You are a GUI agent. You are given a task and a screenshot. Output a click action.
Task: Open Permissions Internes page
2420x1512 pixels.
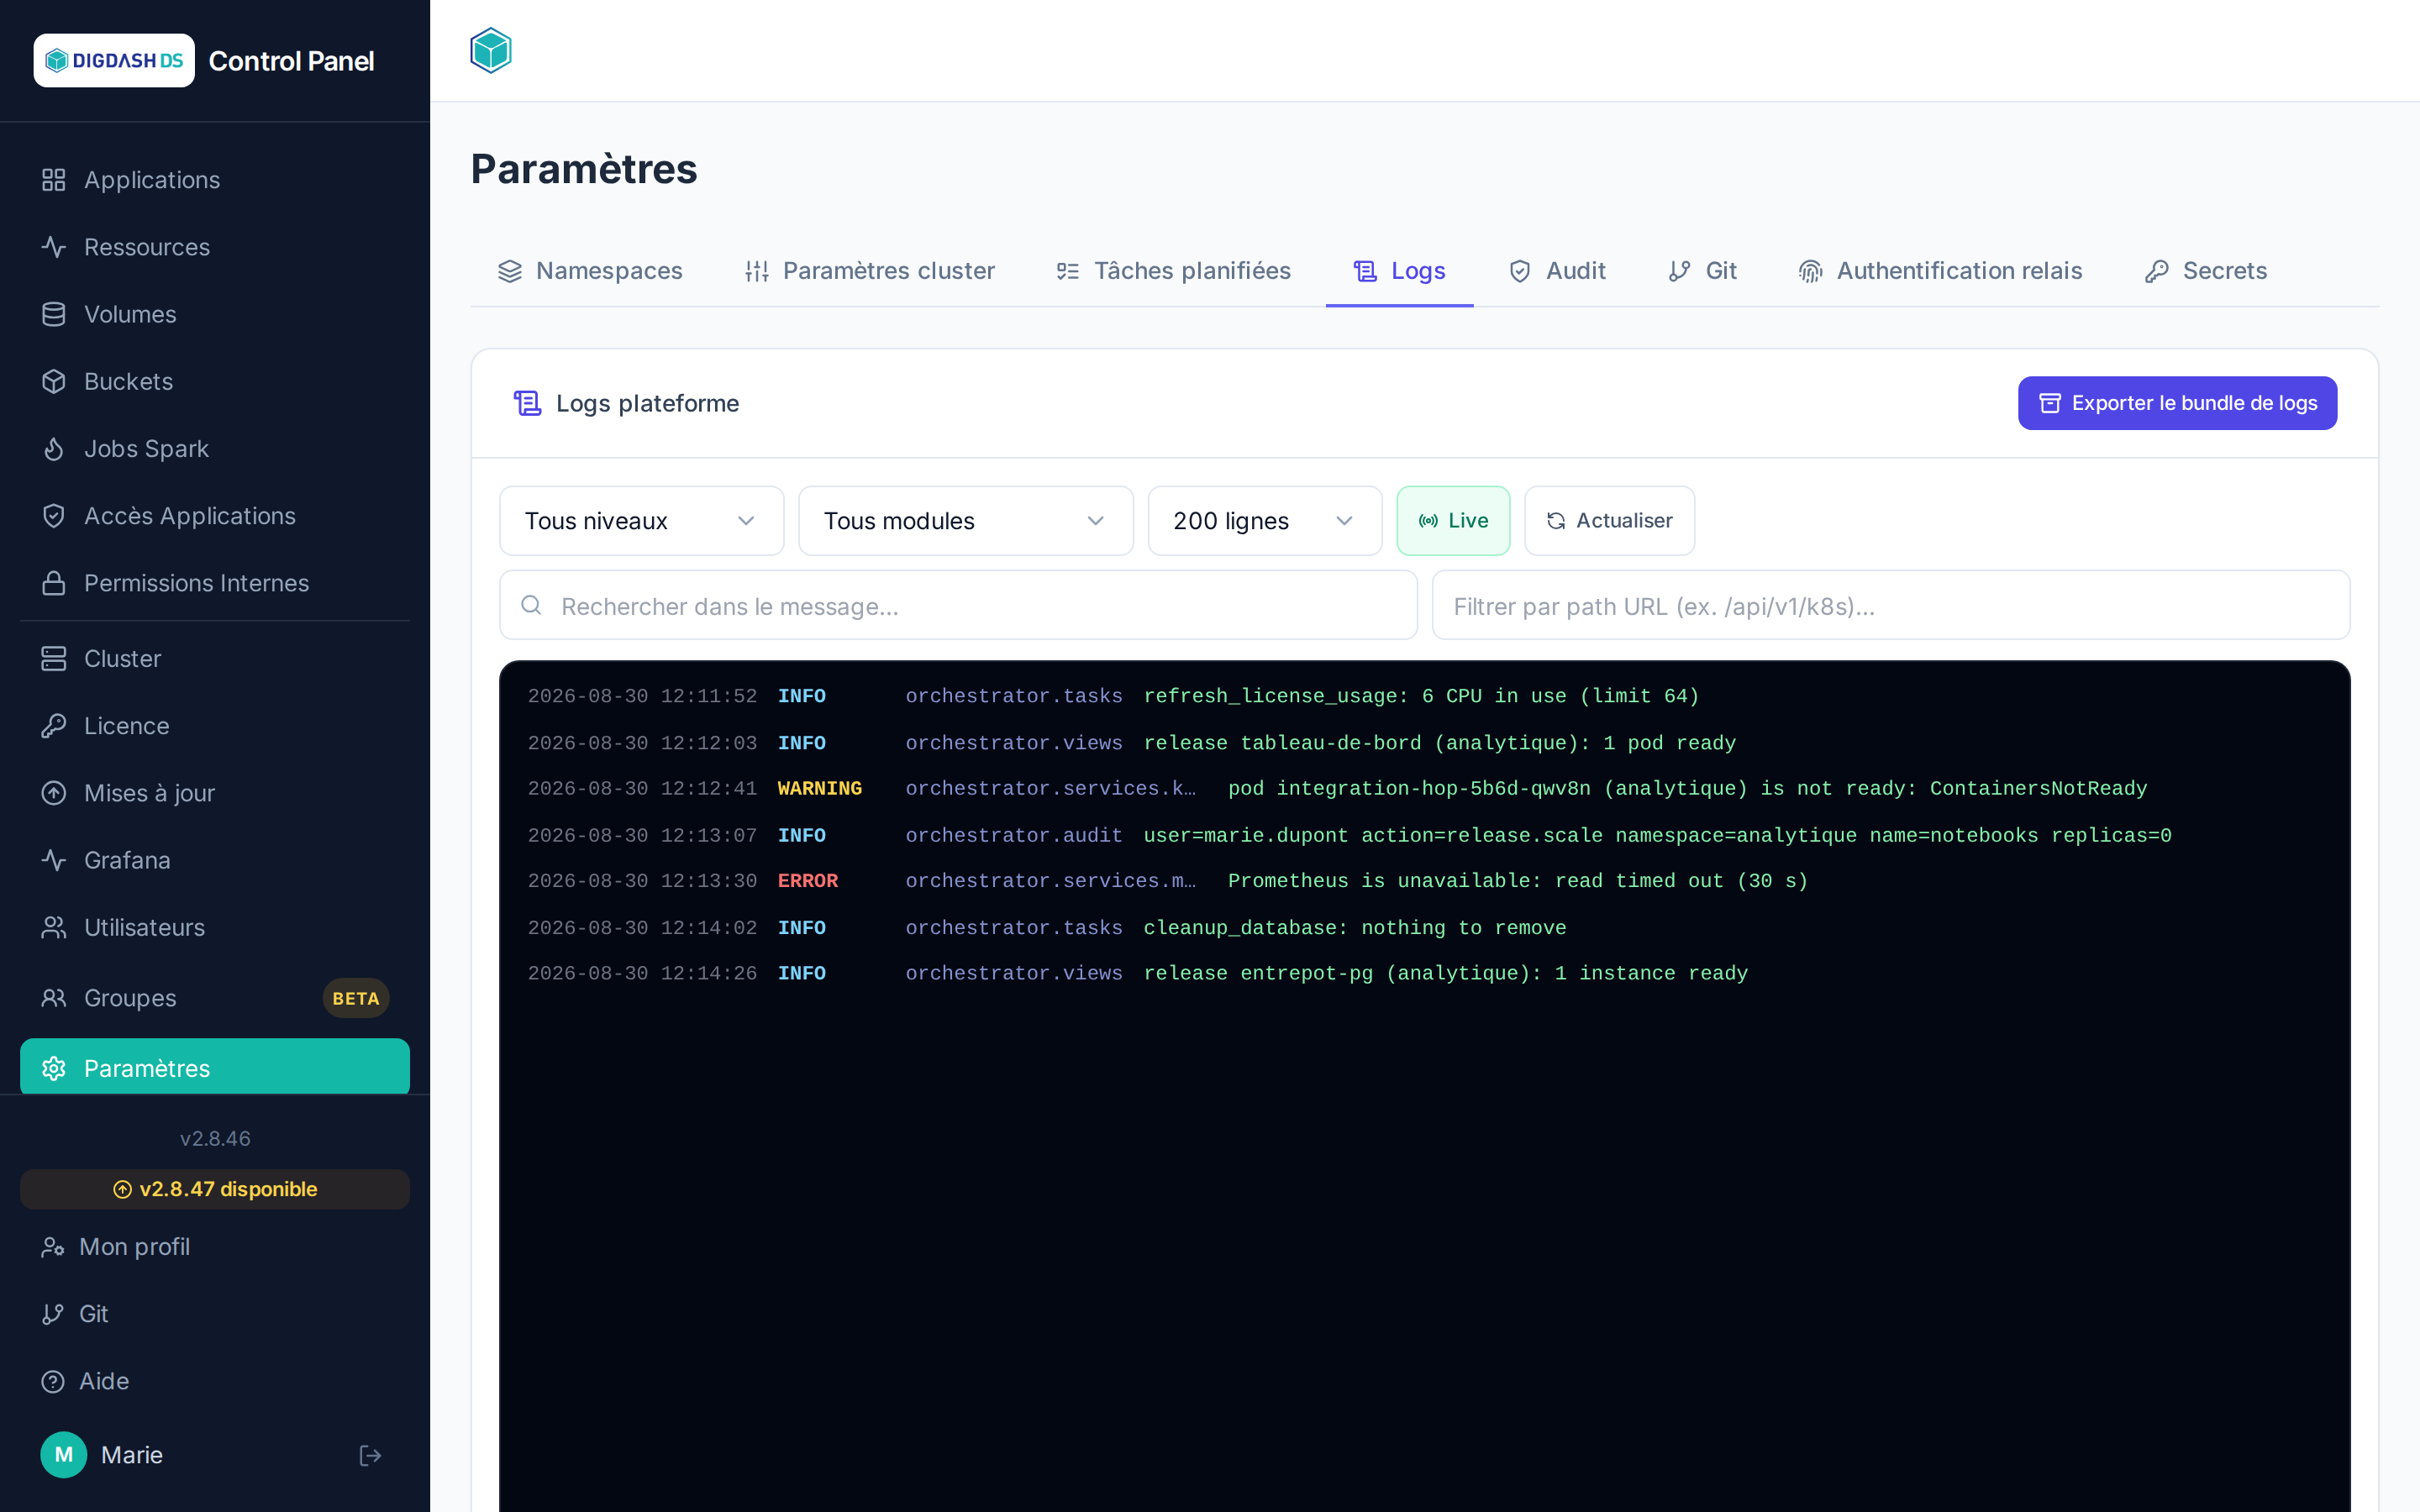click(x=215, y=583)
